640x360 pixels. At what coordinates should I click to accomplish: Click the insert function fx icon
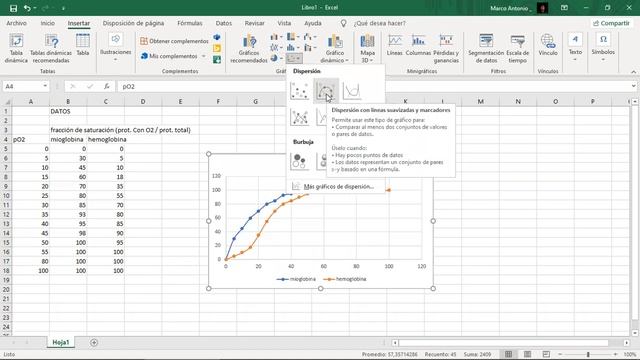[x=107, y=87]
